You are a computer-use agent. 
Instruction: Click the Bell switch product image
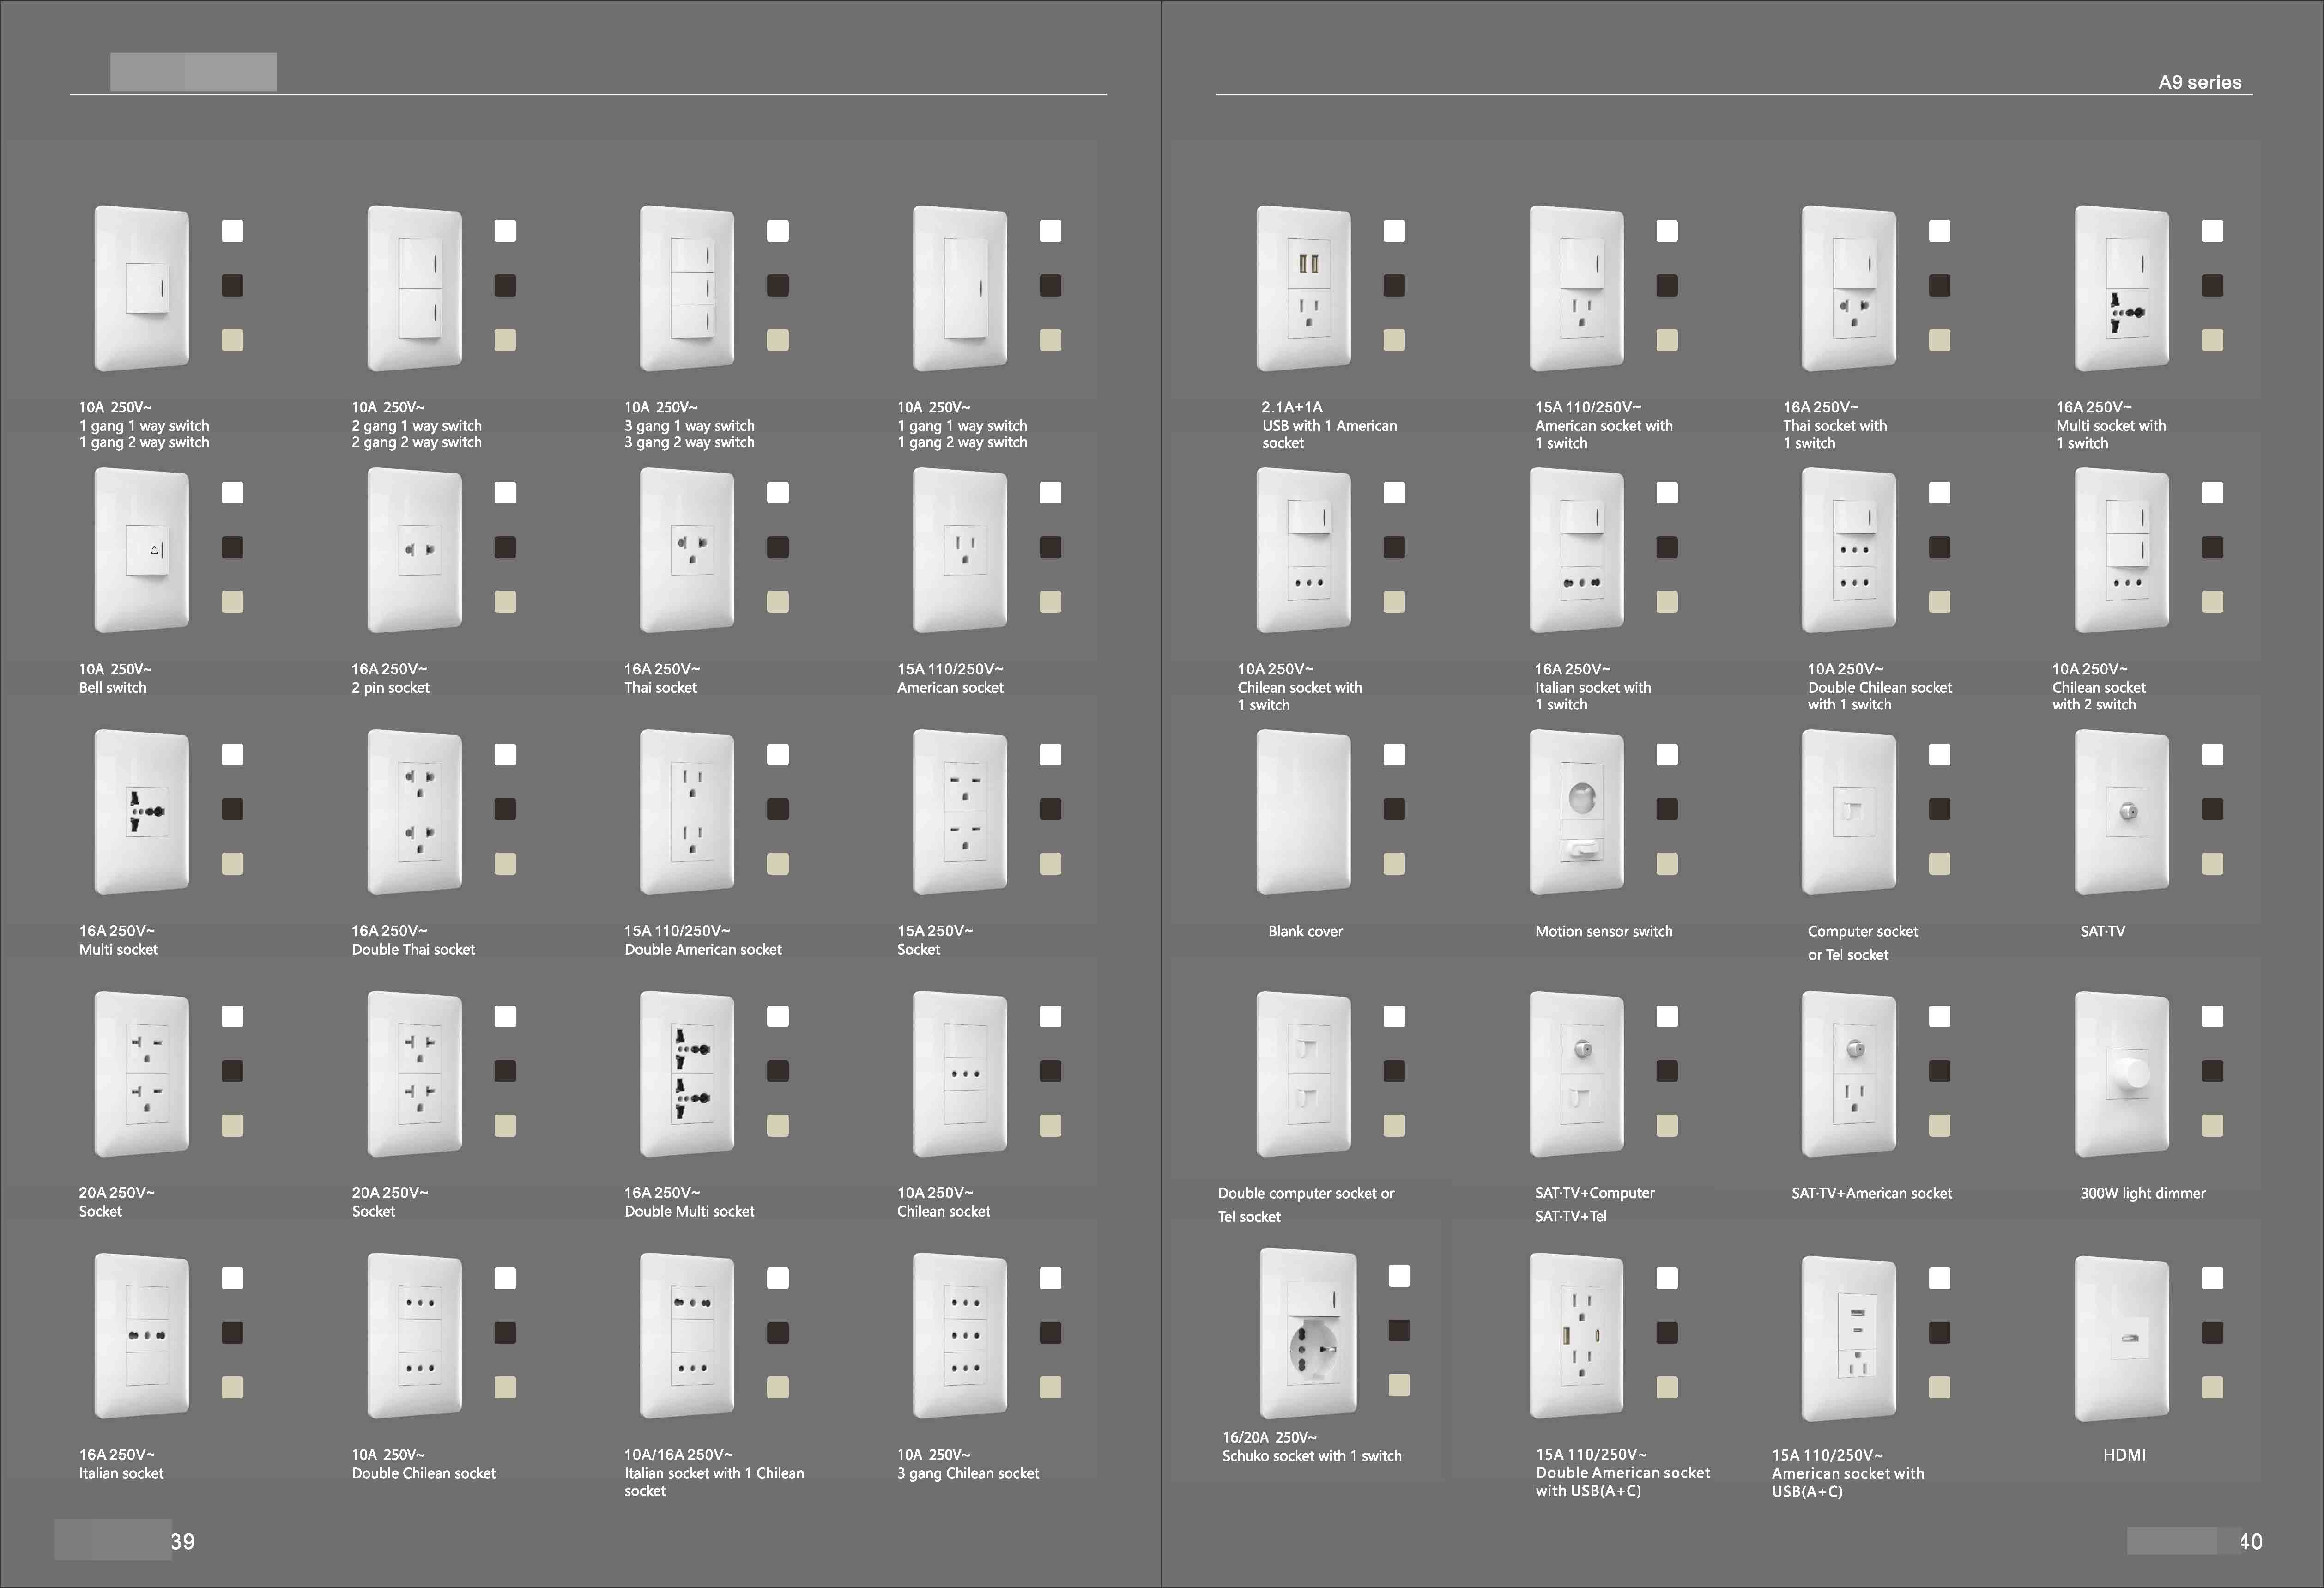pyautogui.click(x=141, y=550)
